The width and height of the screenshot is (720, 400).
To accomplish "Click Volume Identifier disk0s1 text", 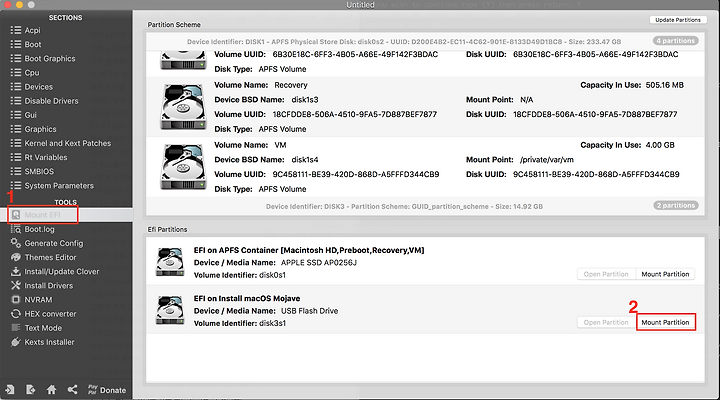I will point(240,275).
